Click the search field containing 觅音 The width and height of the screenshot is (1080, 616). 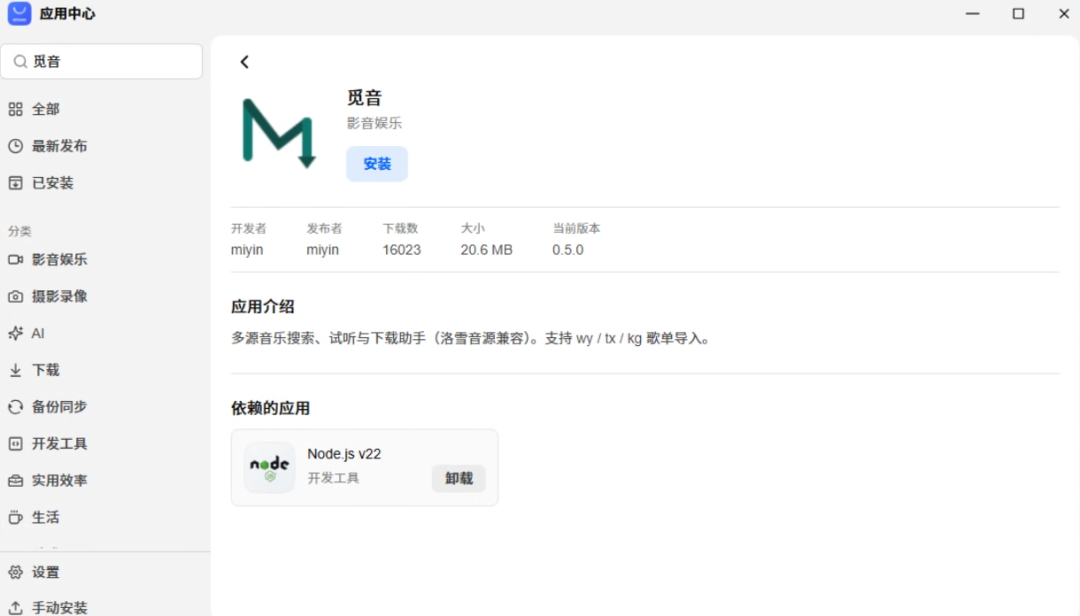pyautogui.click(x=102, y=61)
